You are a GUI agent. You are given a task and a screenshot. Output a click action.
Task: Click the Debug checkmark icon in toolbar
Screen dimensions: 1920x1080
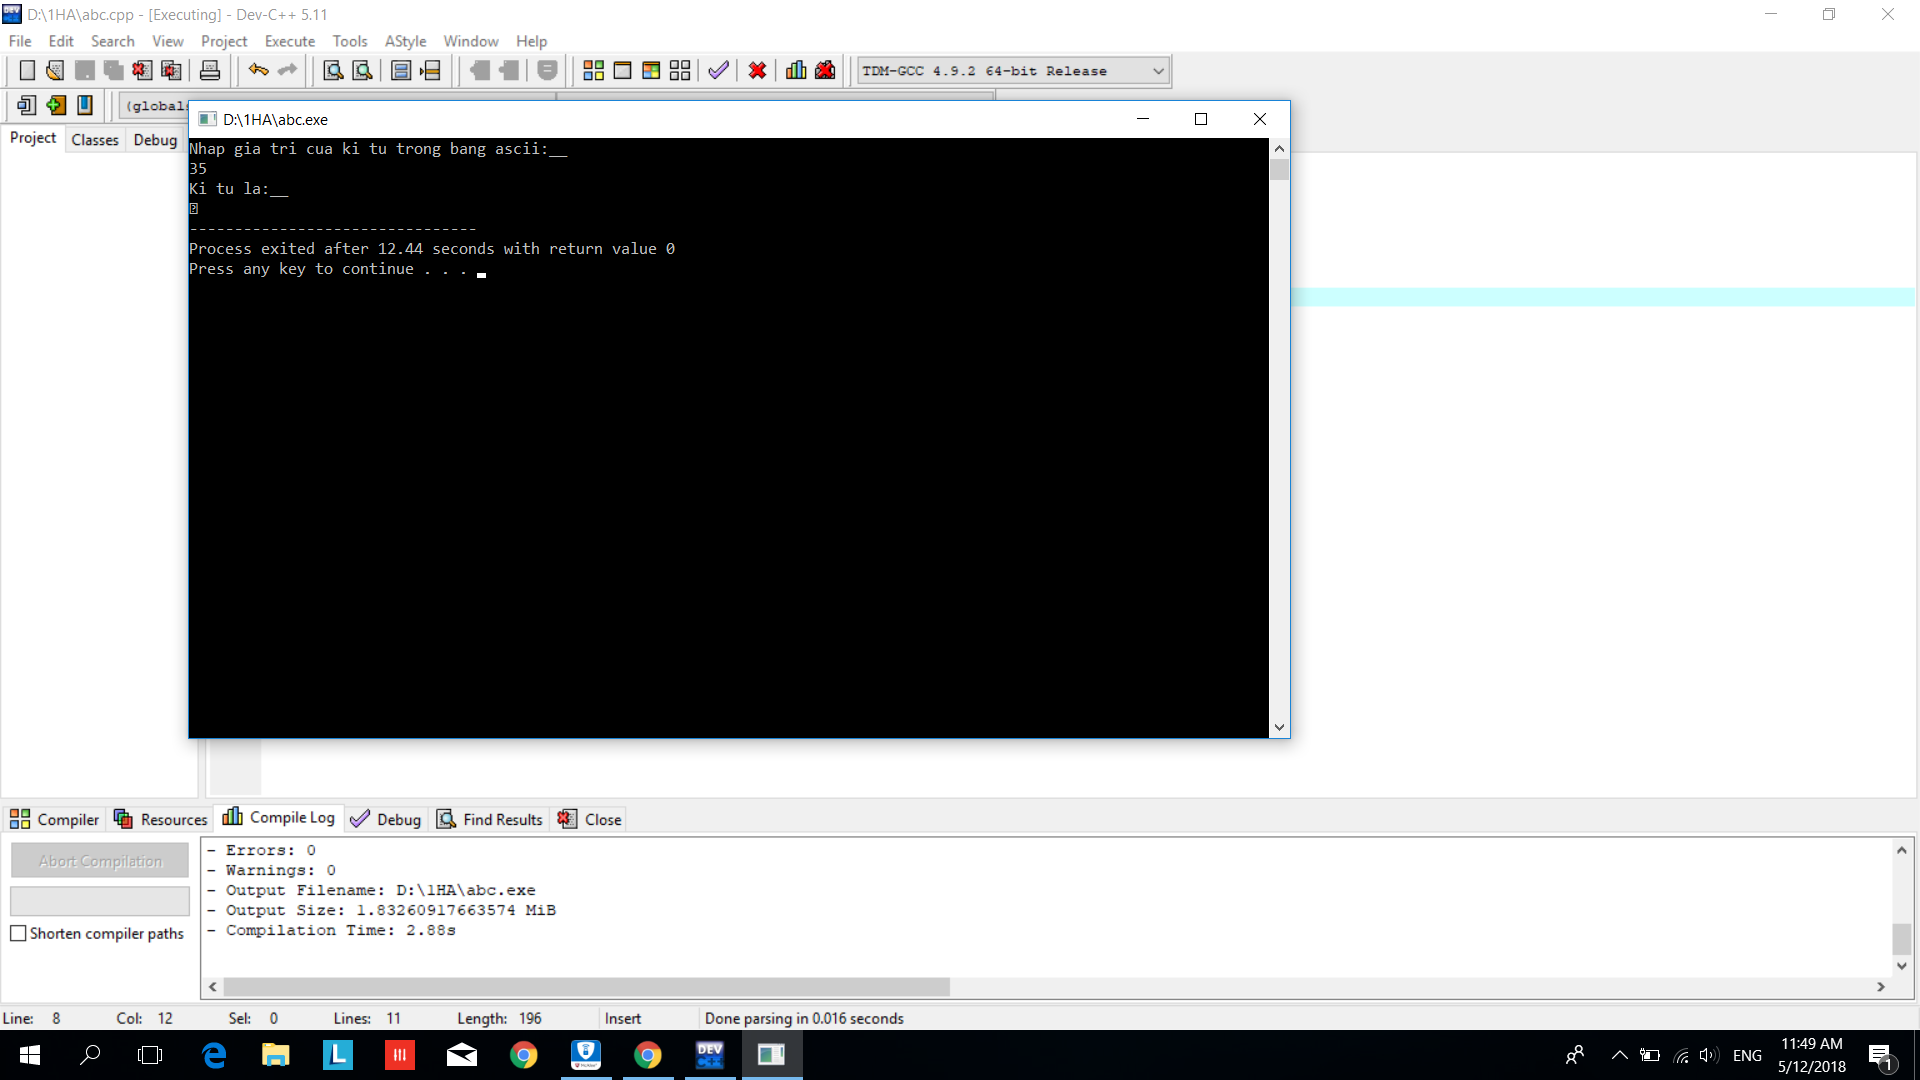(x=718, y=70)
